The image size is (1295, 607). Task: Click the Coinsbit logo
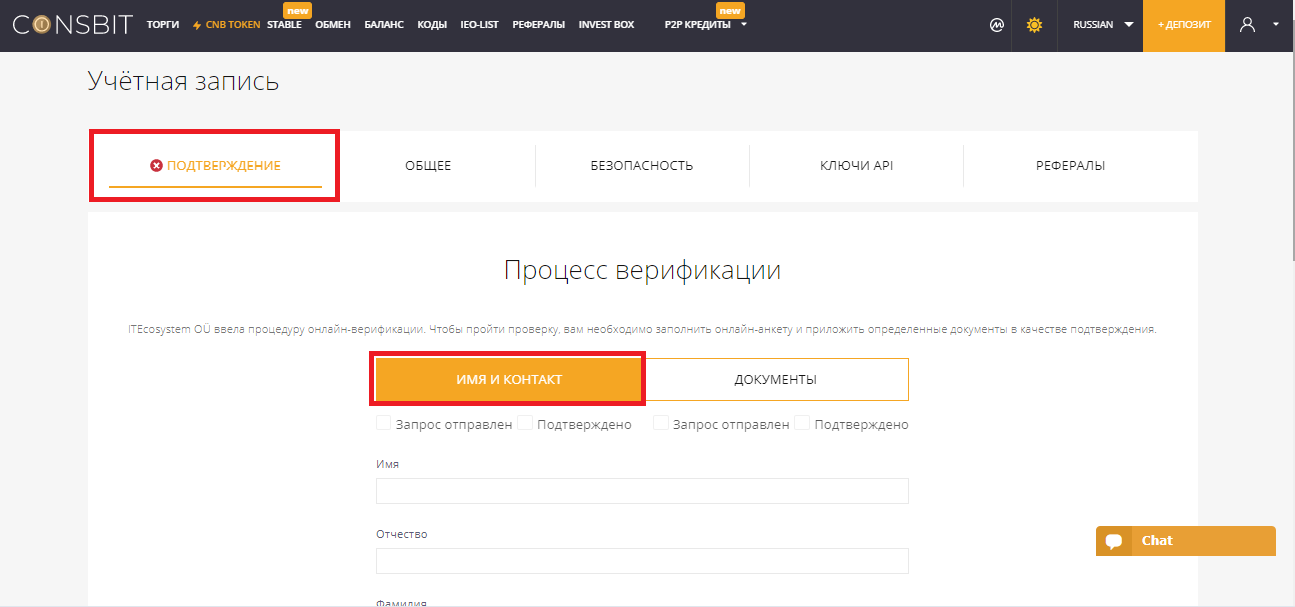point(72,25)
